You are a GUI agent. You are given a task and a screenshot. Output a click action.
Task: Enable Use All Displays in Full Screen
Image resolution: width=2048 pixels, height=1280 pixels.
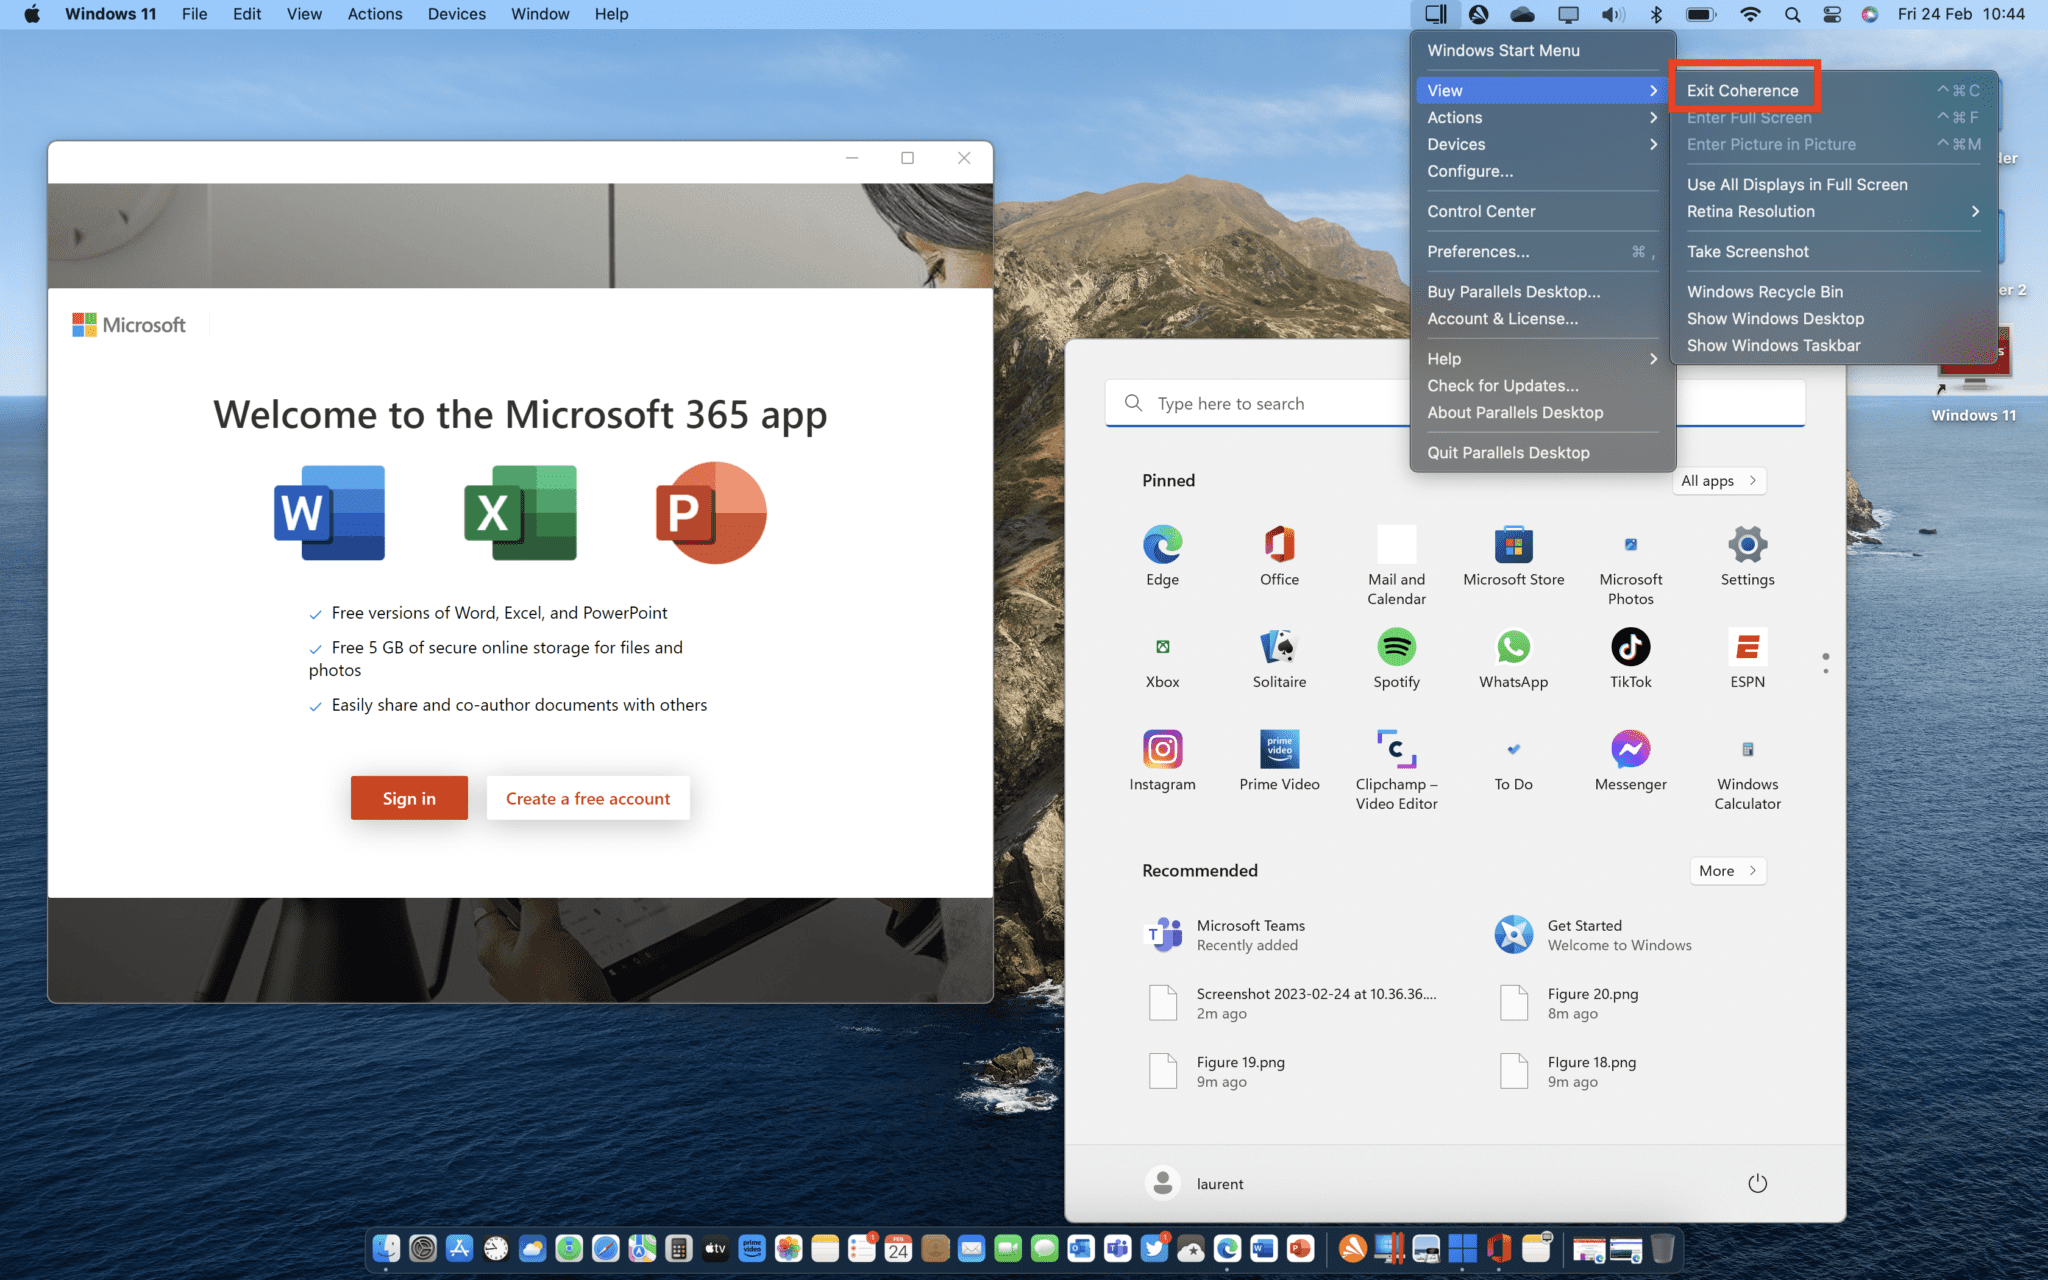point(1797,184)
